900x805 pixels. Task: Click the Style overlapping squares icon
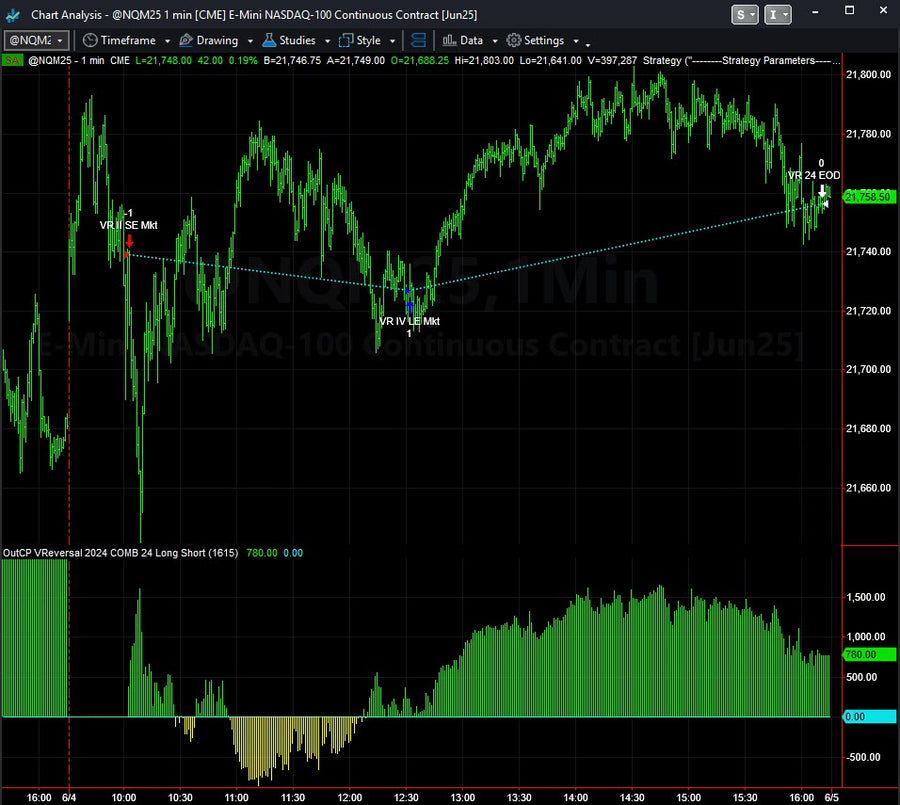tap(346, 40)
